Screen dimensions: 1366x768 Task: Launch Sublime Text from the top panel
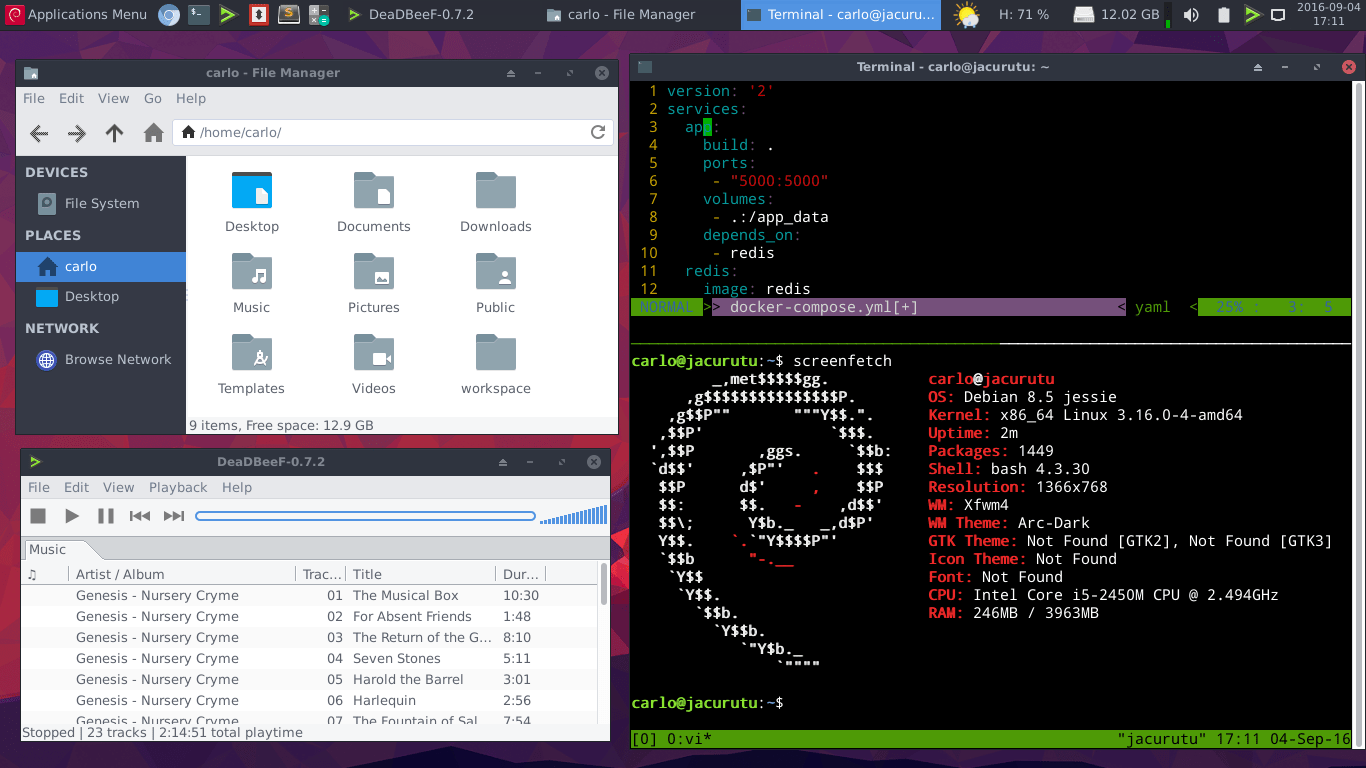(289, 14)
